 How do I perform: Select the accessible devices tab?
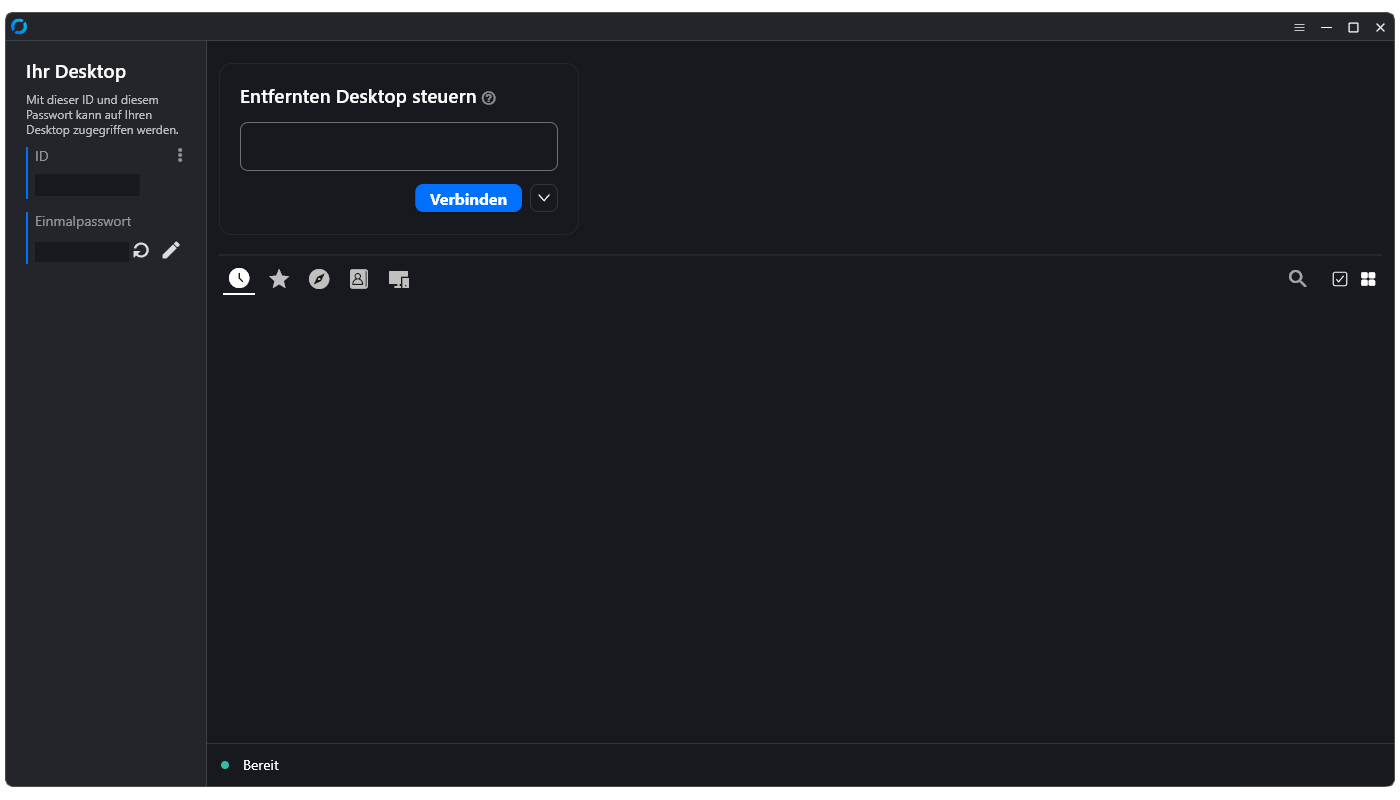pyautogui.click(x=399, y=279)
